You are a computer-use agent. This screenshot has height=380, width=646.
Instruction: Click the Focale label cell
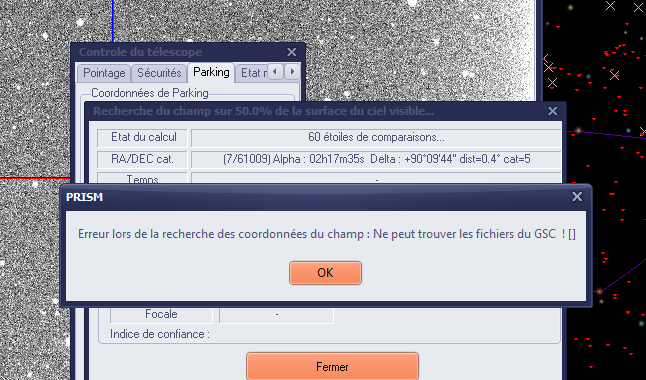(x=161, y=314)
